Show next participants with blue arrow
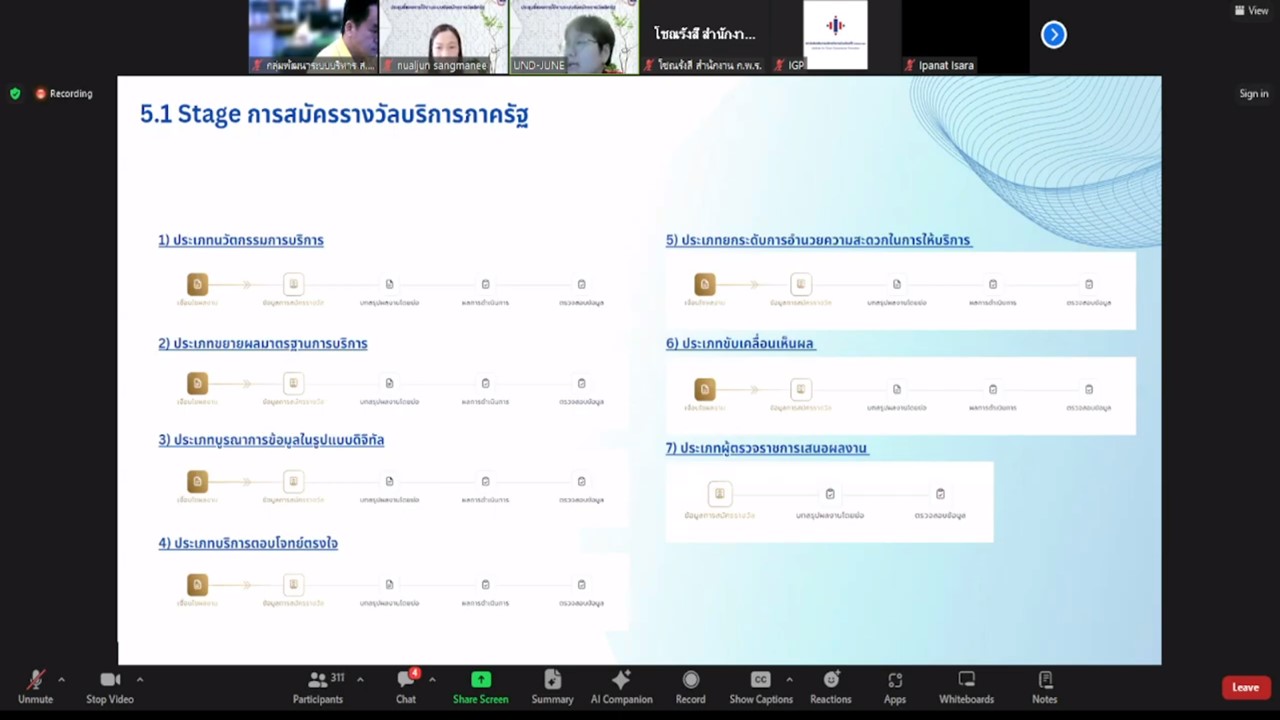The image size is (1280, 720). coord(1053,35)
